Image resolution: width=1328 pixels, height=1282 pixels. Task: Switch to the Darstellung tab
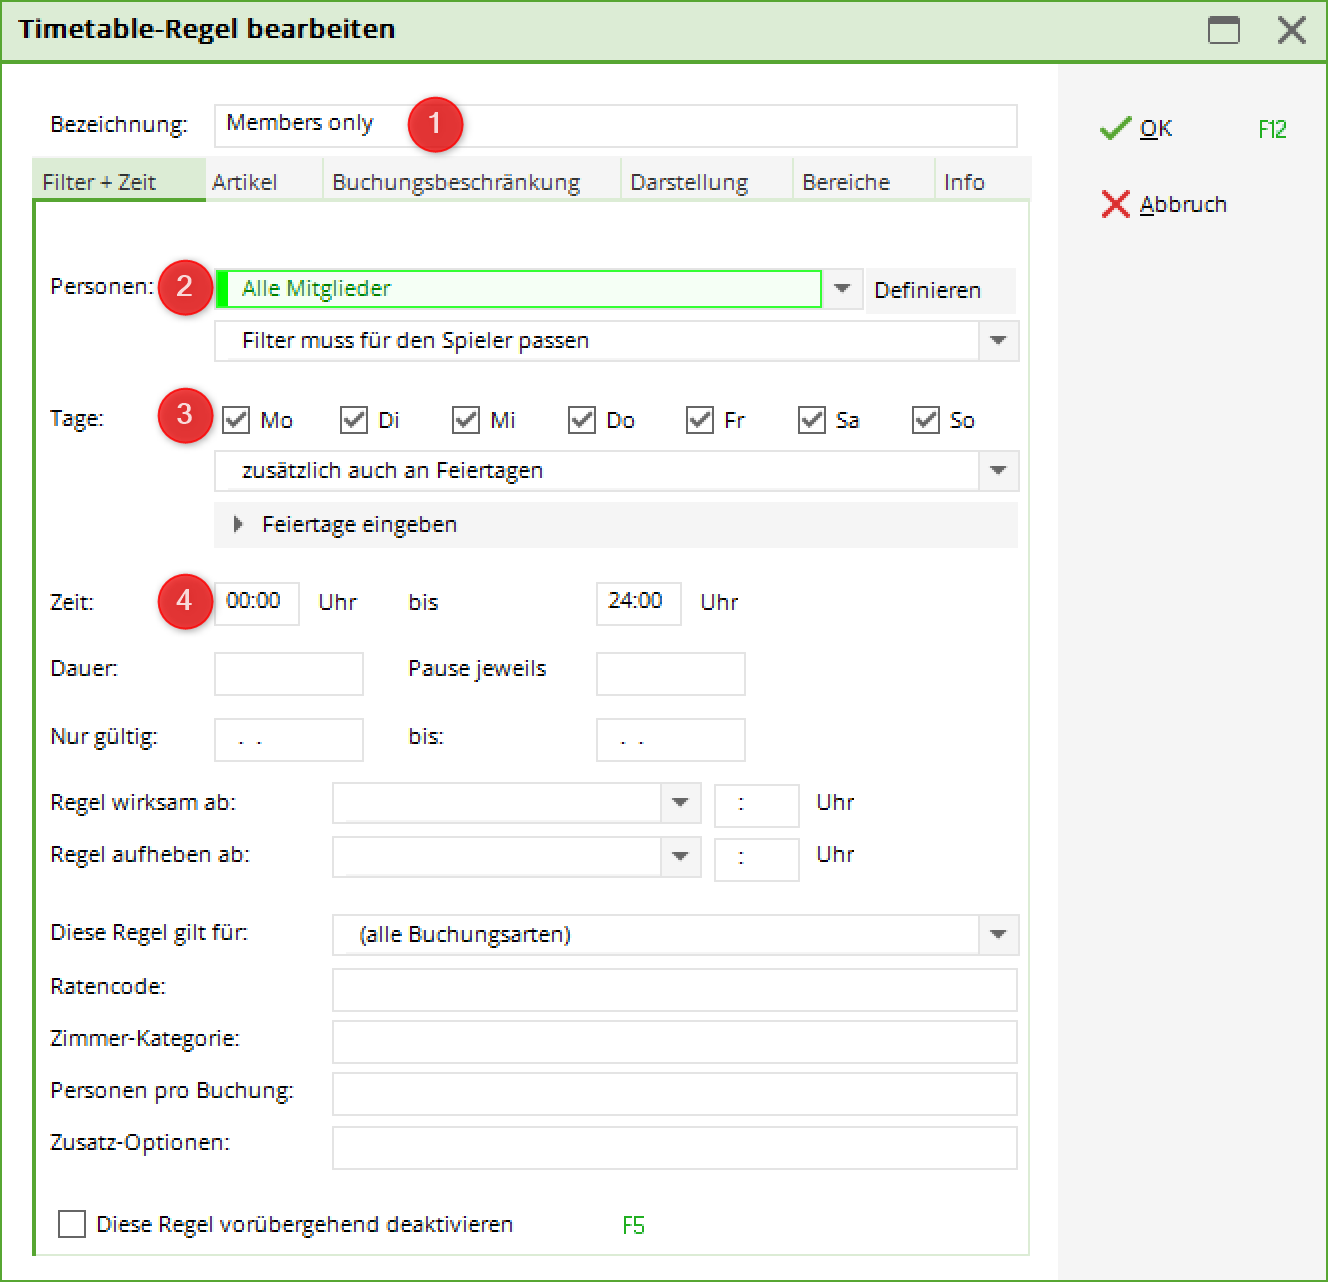point(689,182)
